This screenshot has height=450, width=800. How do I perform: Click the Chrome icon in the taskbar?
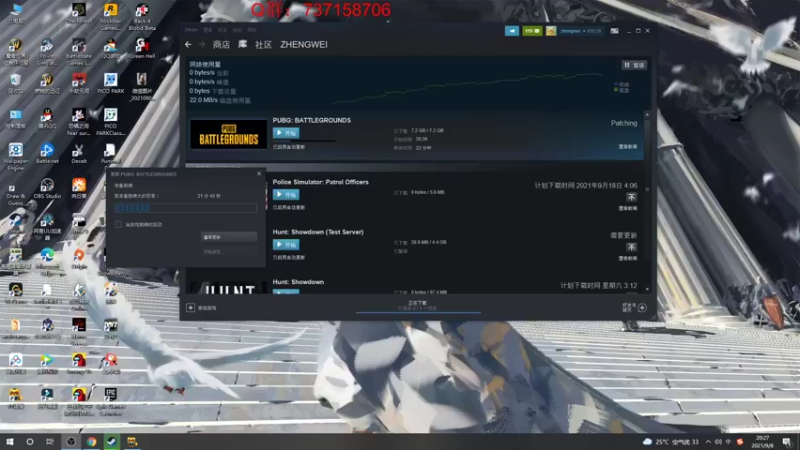[x=91, y=442]
